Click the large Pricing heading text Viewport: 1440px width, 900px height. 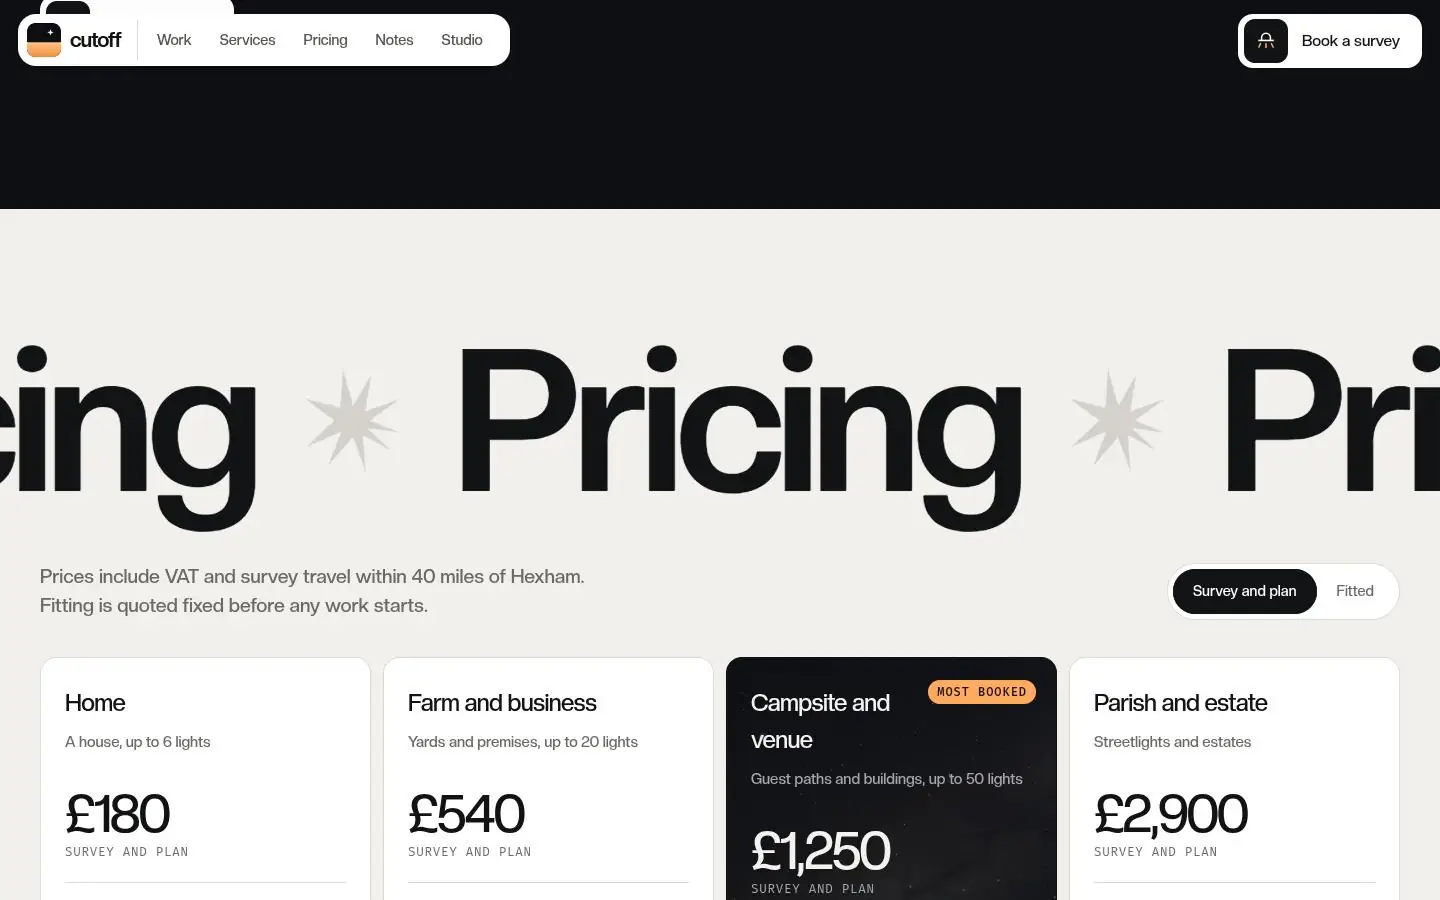coord(740,435)
